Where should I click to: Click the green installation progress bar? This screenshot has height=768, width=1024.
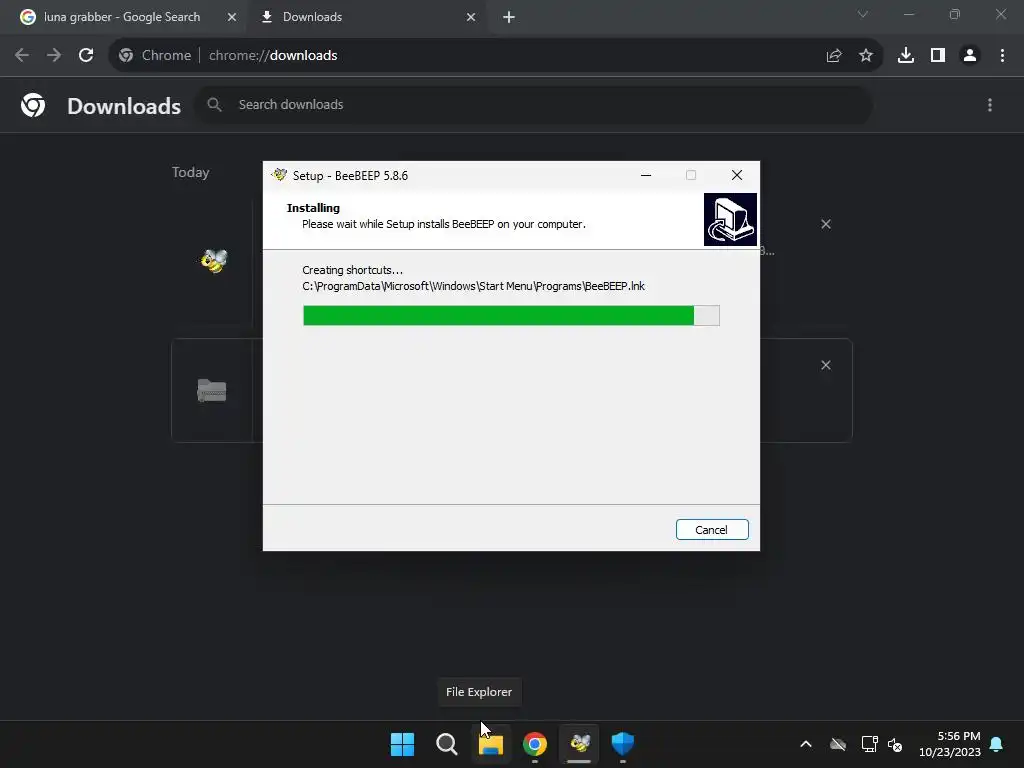[x=511, y=315]
